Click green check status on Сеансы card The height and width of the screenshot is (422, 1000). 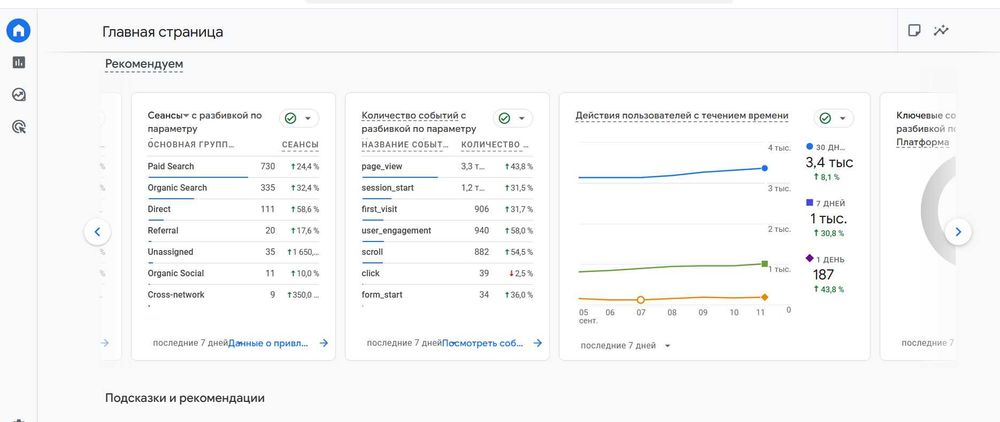point(290,119)
